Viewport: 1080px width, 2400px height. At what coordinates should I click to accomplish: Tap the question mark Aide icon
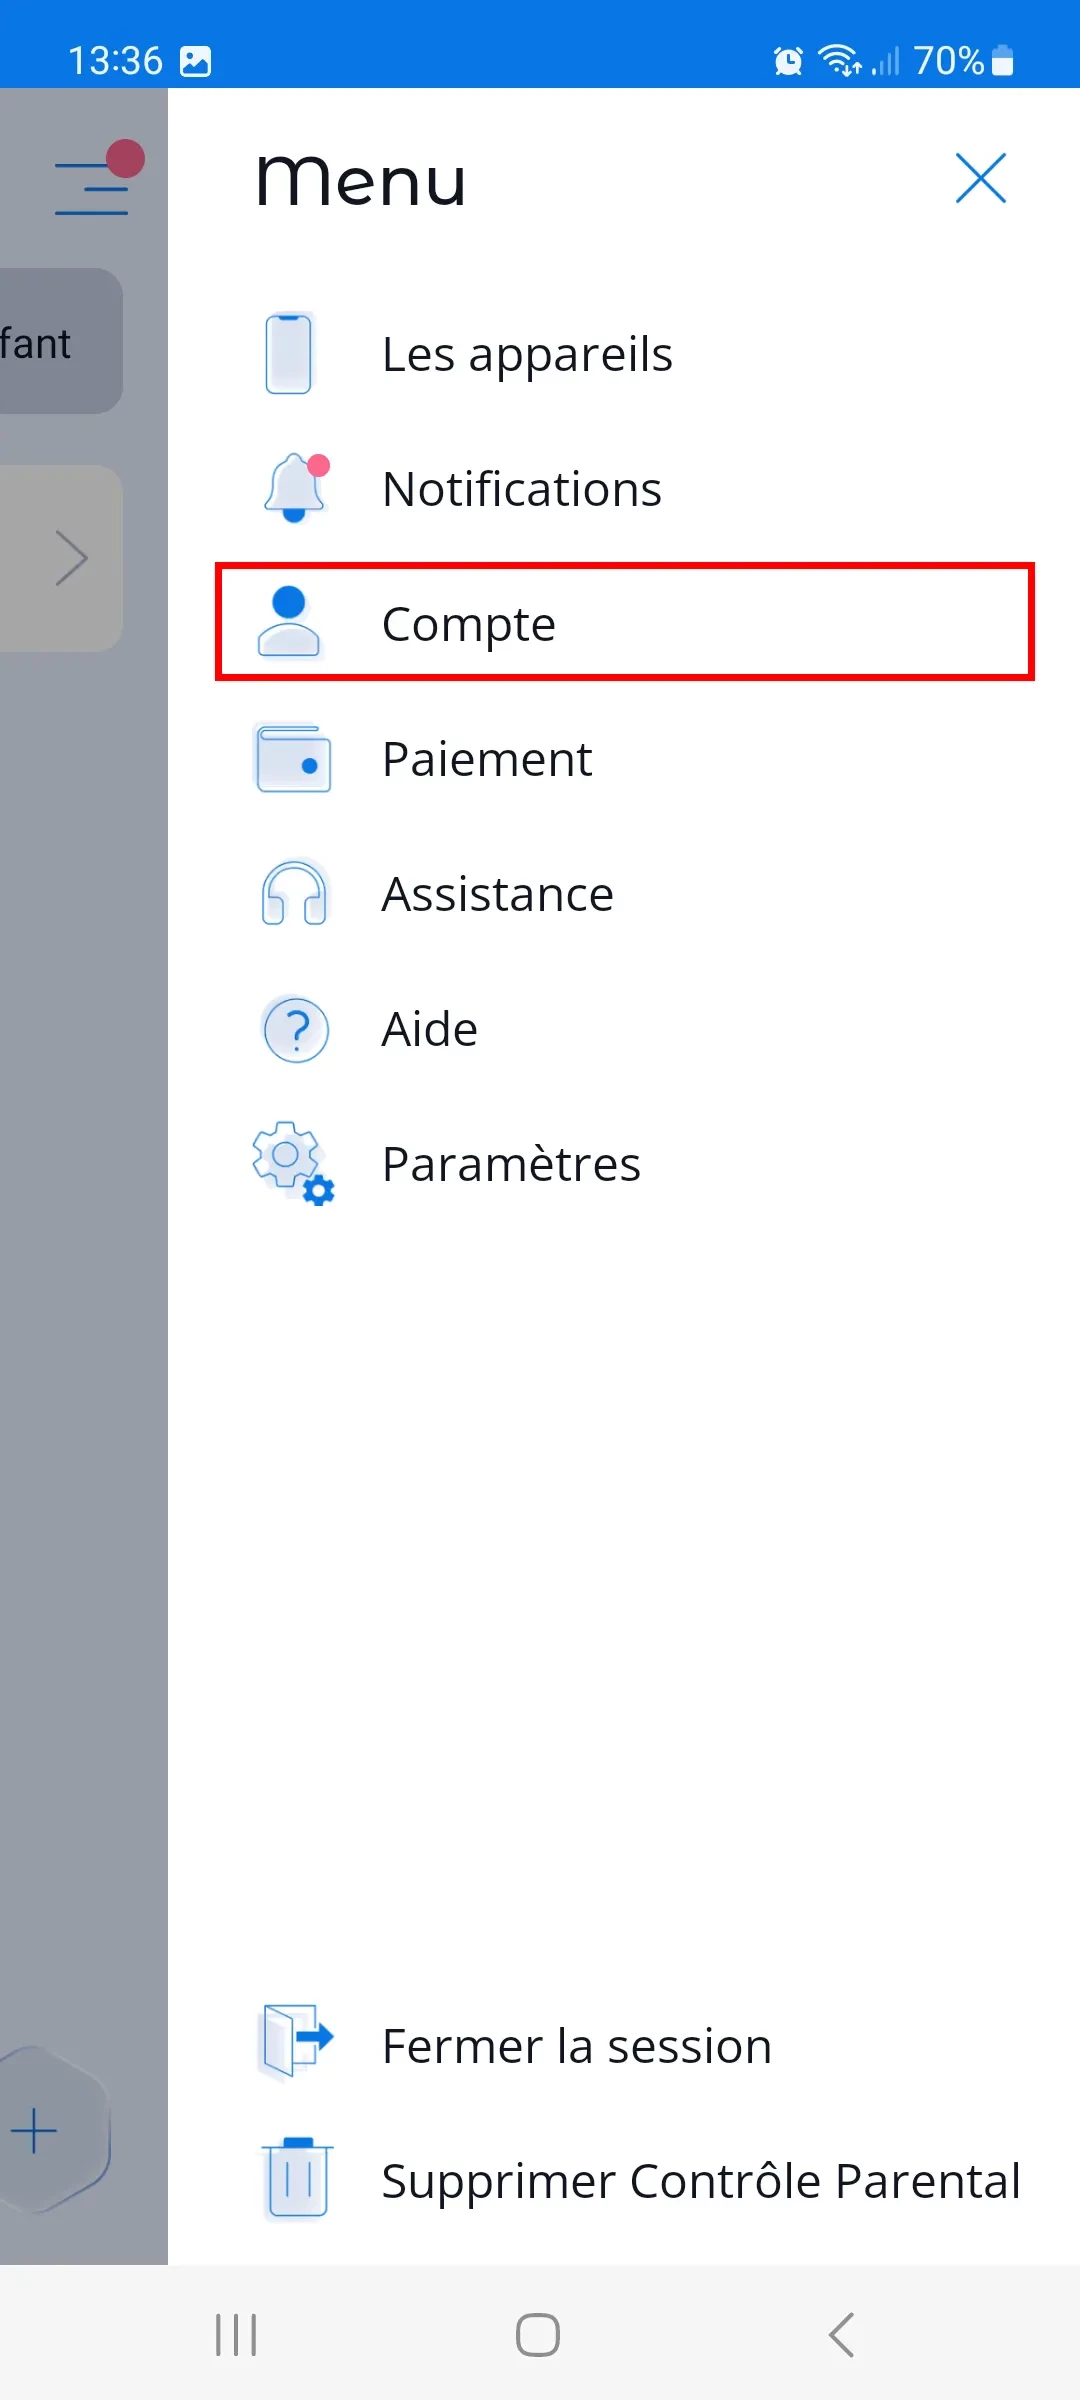click(295, 1029)
